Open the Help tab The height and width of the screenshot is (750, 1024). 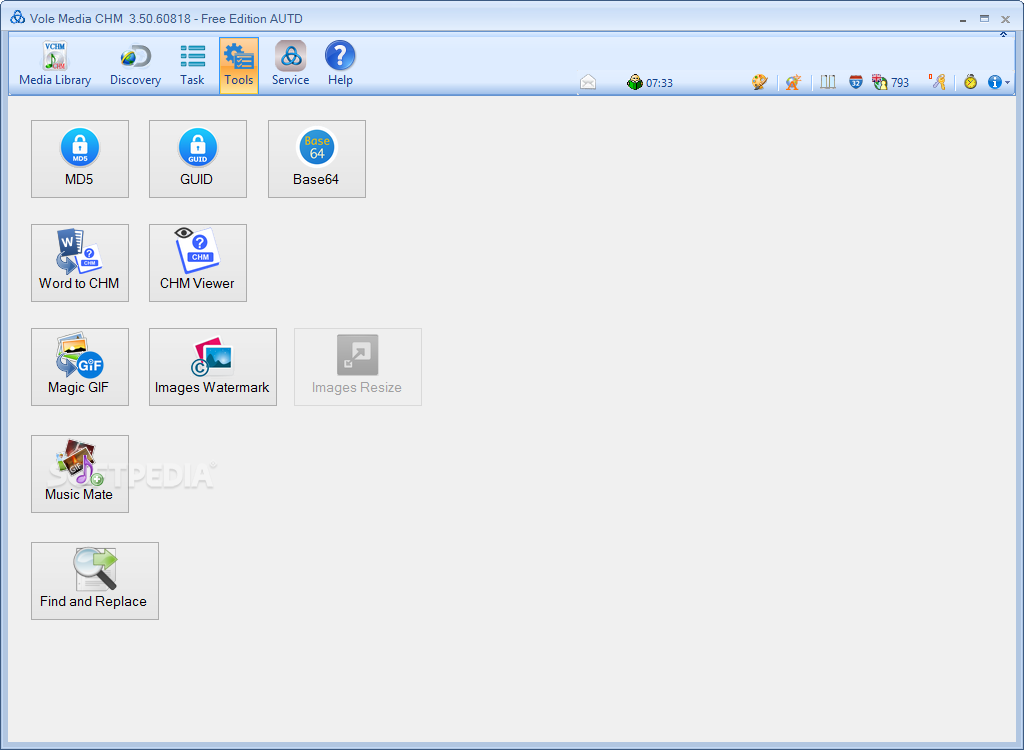[340, 65]
